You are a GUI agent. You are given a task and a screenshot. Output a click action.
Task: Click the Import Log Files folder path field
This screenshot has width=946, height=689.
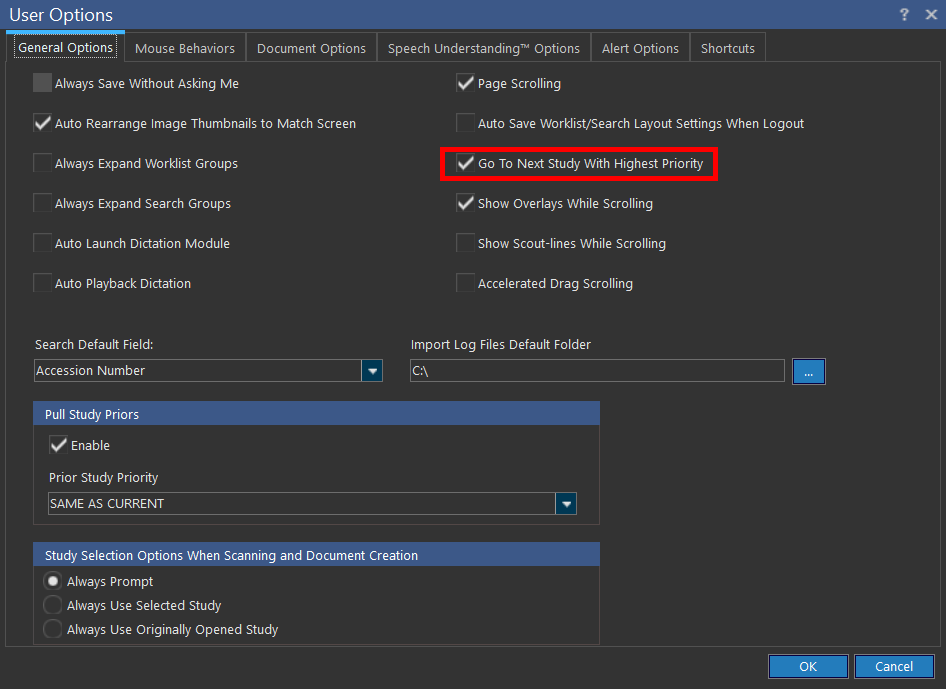597,371
